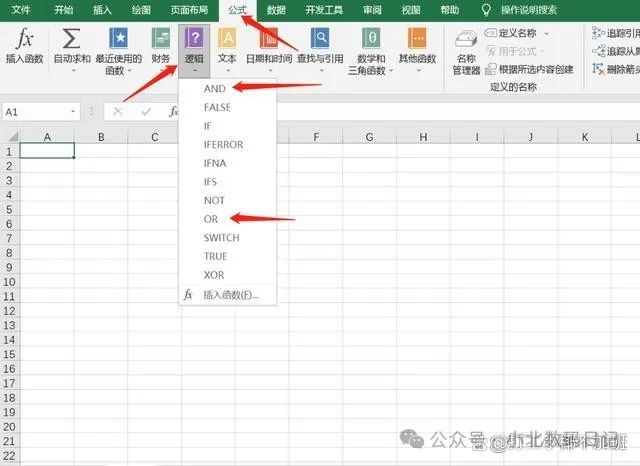Screen dimensions: 640x466
Task: Switch to the Review (审阅) tab
Action: click(372, 10)
